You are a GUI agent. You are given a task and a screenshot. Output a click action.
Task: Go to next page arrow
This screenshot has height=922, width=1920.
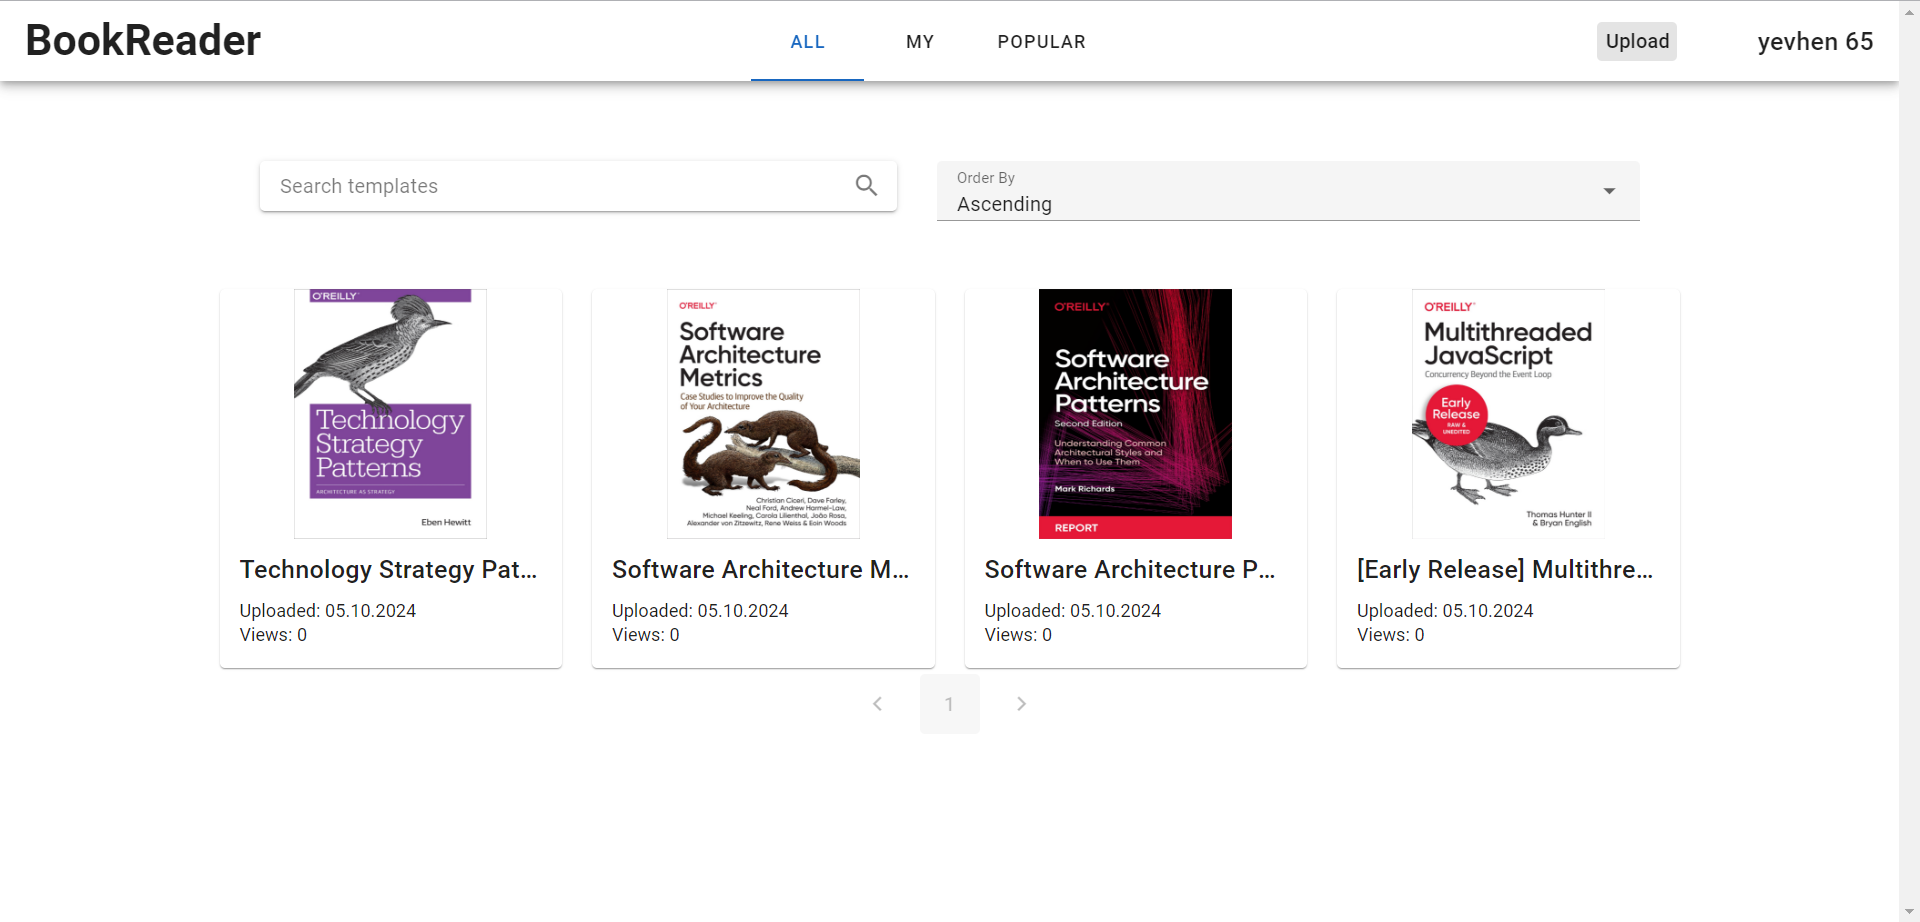coord(1021,704)
